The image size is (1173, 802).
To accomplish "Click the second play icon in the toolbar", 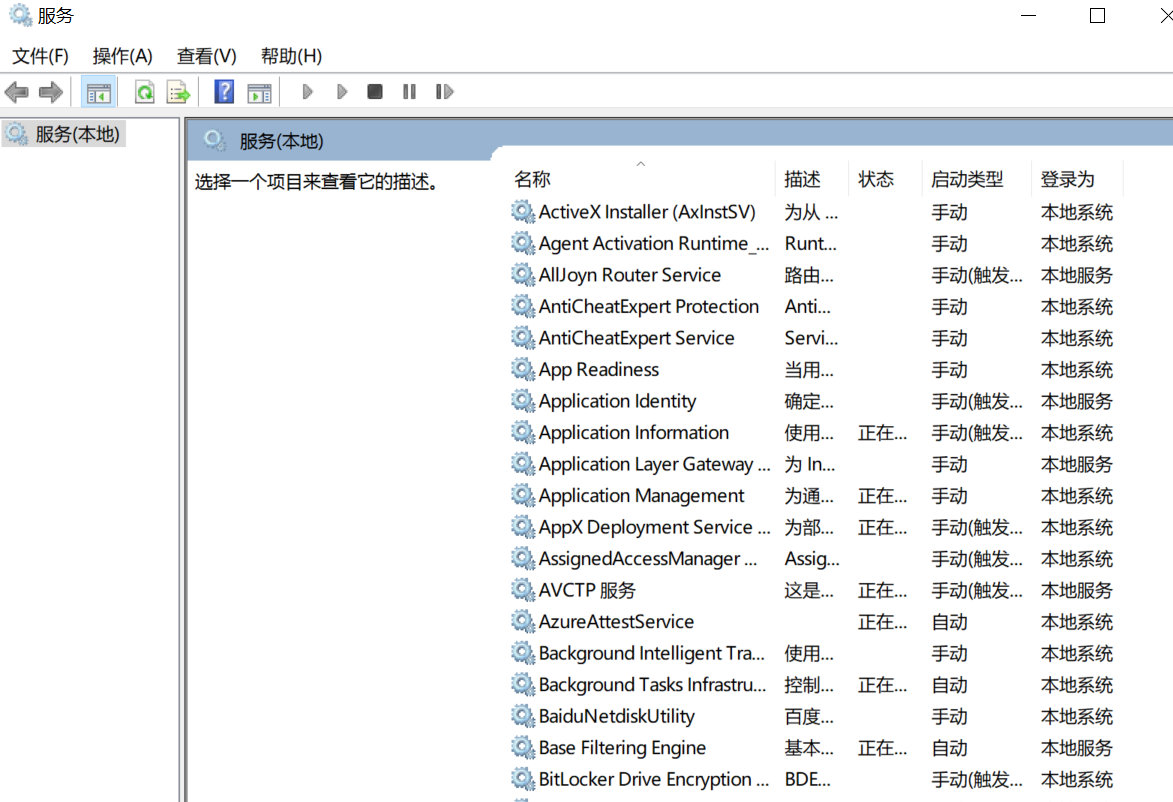I will pyautogui.click(x=342, y=92).
